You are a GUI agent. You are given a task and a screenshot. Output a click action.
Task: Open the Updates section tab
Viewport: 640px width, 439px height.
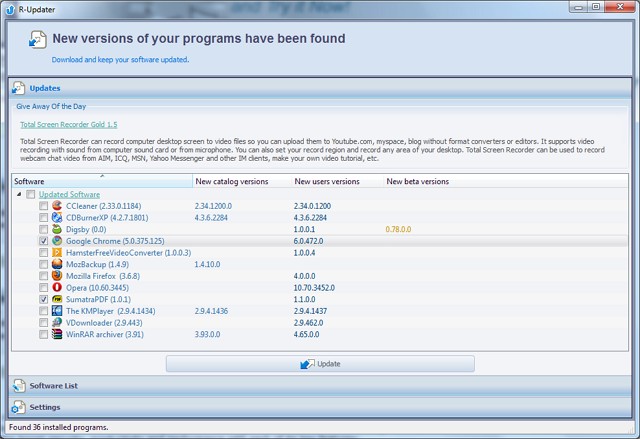coord(320,88)
